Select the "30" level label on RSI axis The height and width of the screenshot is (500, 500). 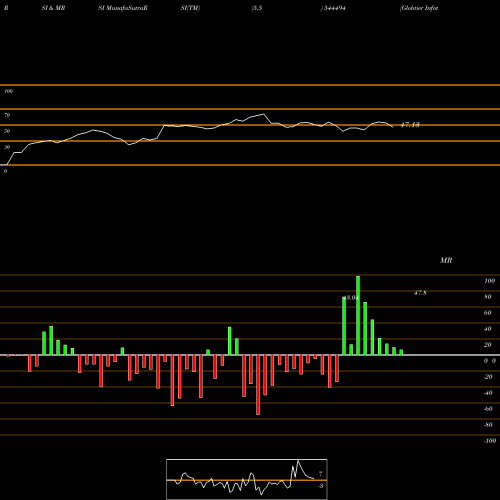pyautogui.click(x=7, y=147)
